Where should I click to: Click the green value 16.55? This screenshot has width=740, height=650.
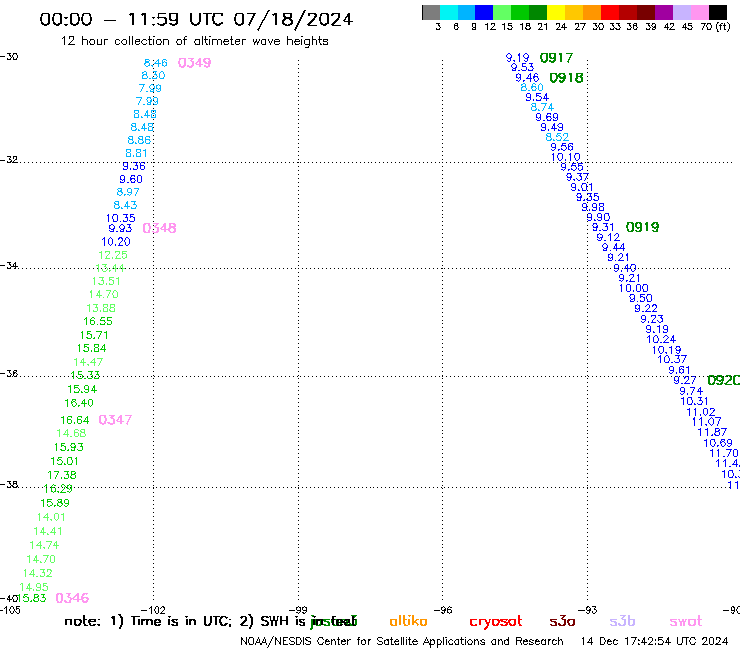tap(98, 321)
